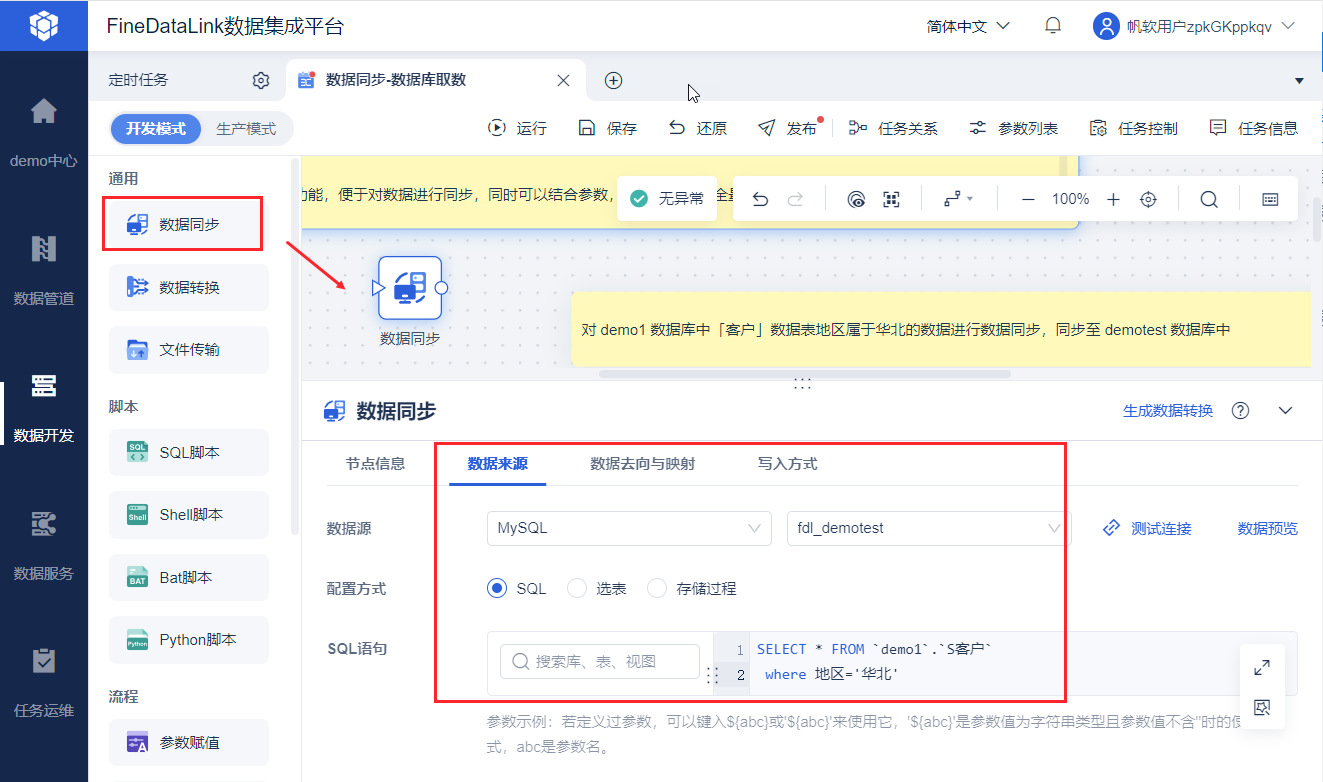Run the task with 运行
The width and height of the screenshot is (1323, 782).
(x=517, y=128)
